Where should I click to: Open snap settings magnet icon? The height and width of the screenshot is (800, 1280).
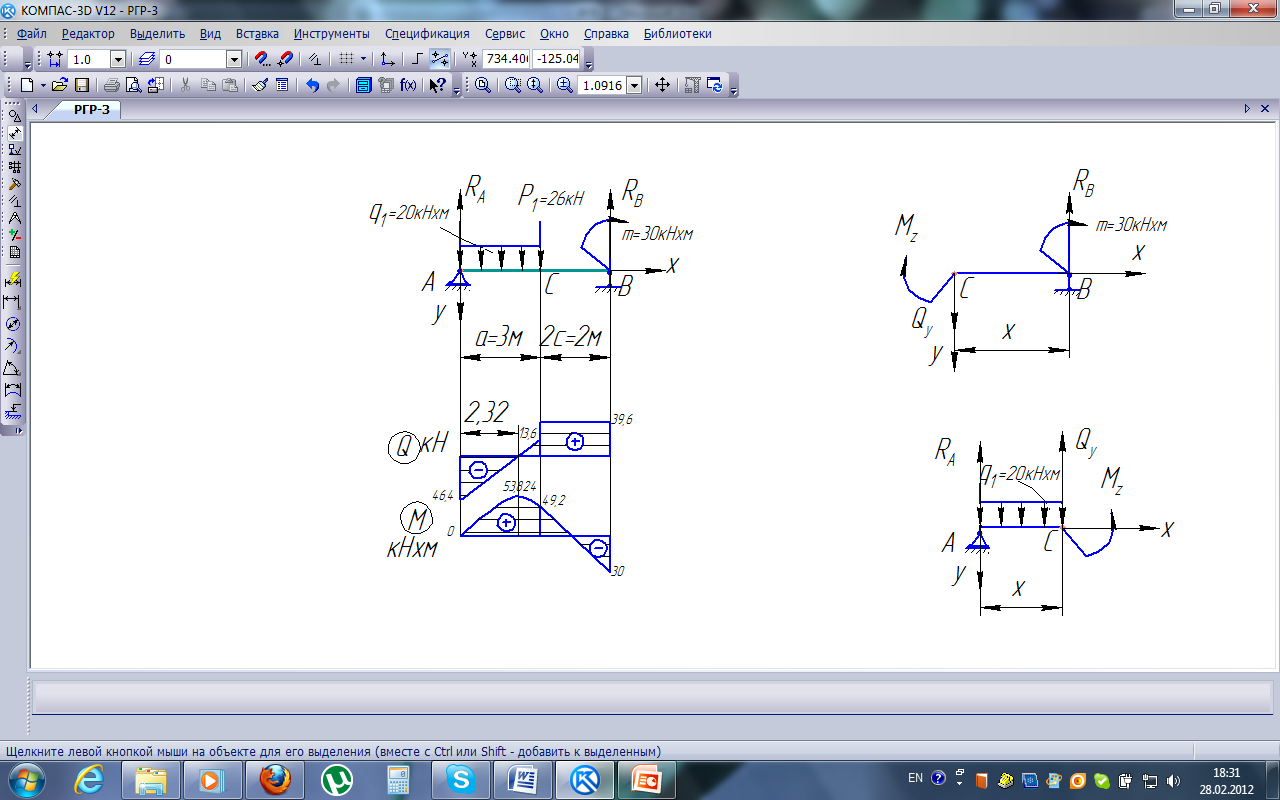pyautogui.click(x=262, y=59)
